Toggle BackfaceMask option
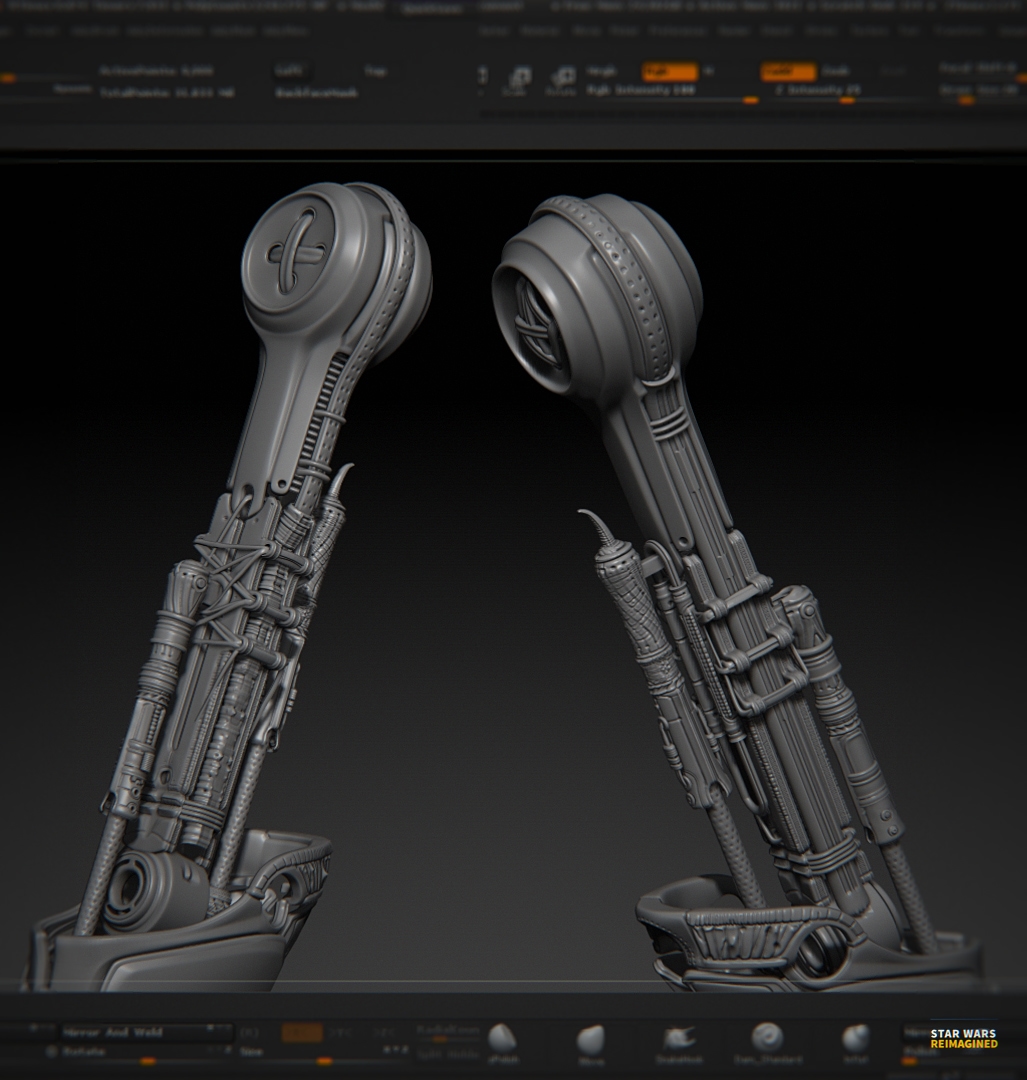The width and height of the screenshot is (1027, 1080). click(x=316, y=92)
